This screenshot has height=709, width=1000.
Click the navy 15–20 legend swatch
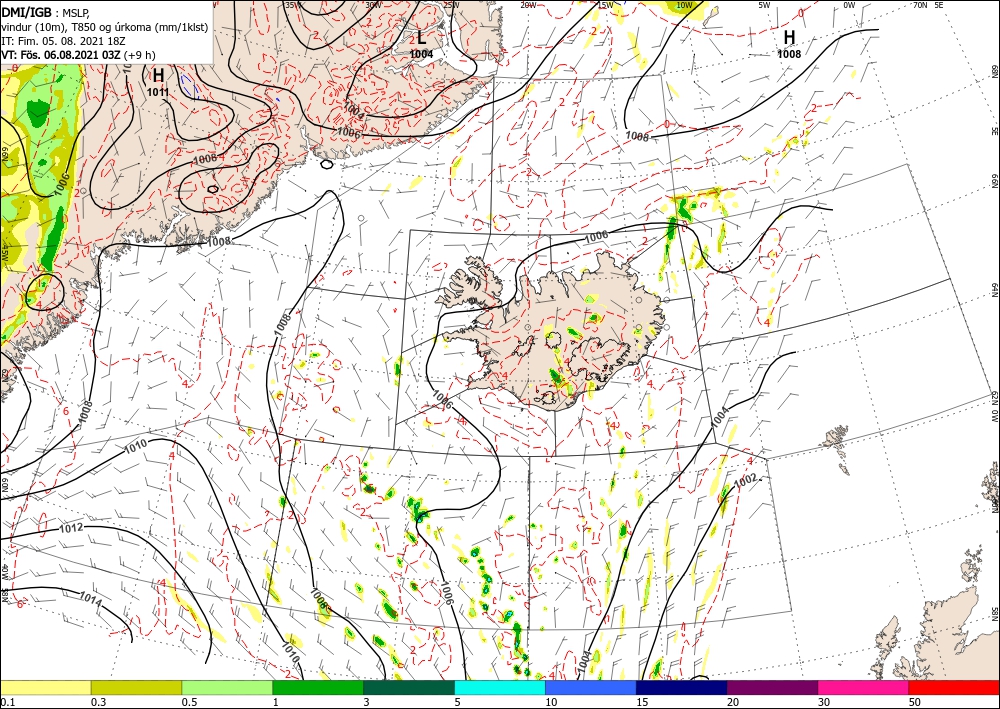682,687
